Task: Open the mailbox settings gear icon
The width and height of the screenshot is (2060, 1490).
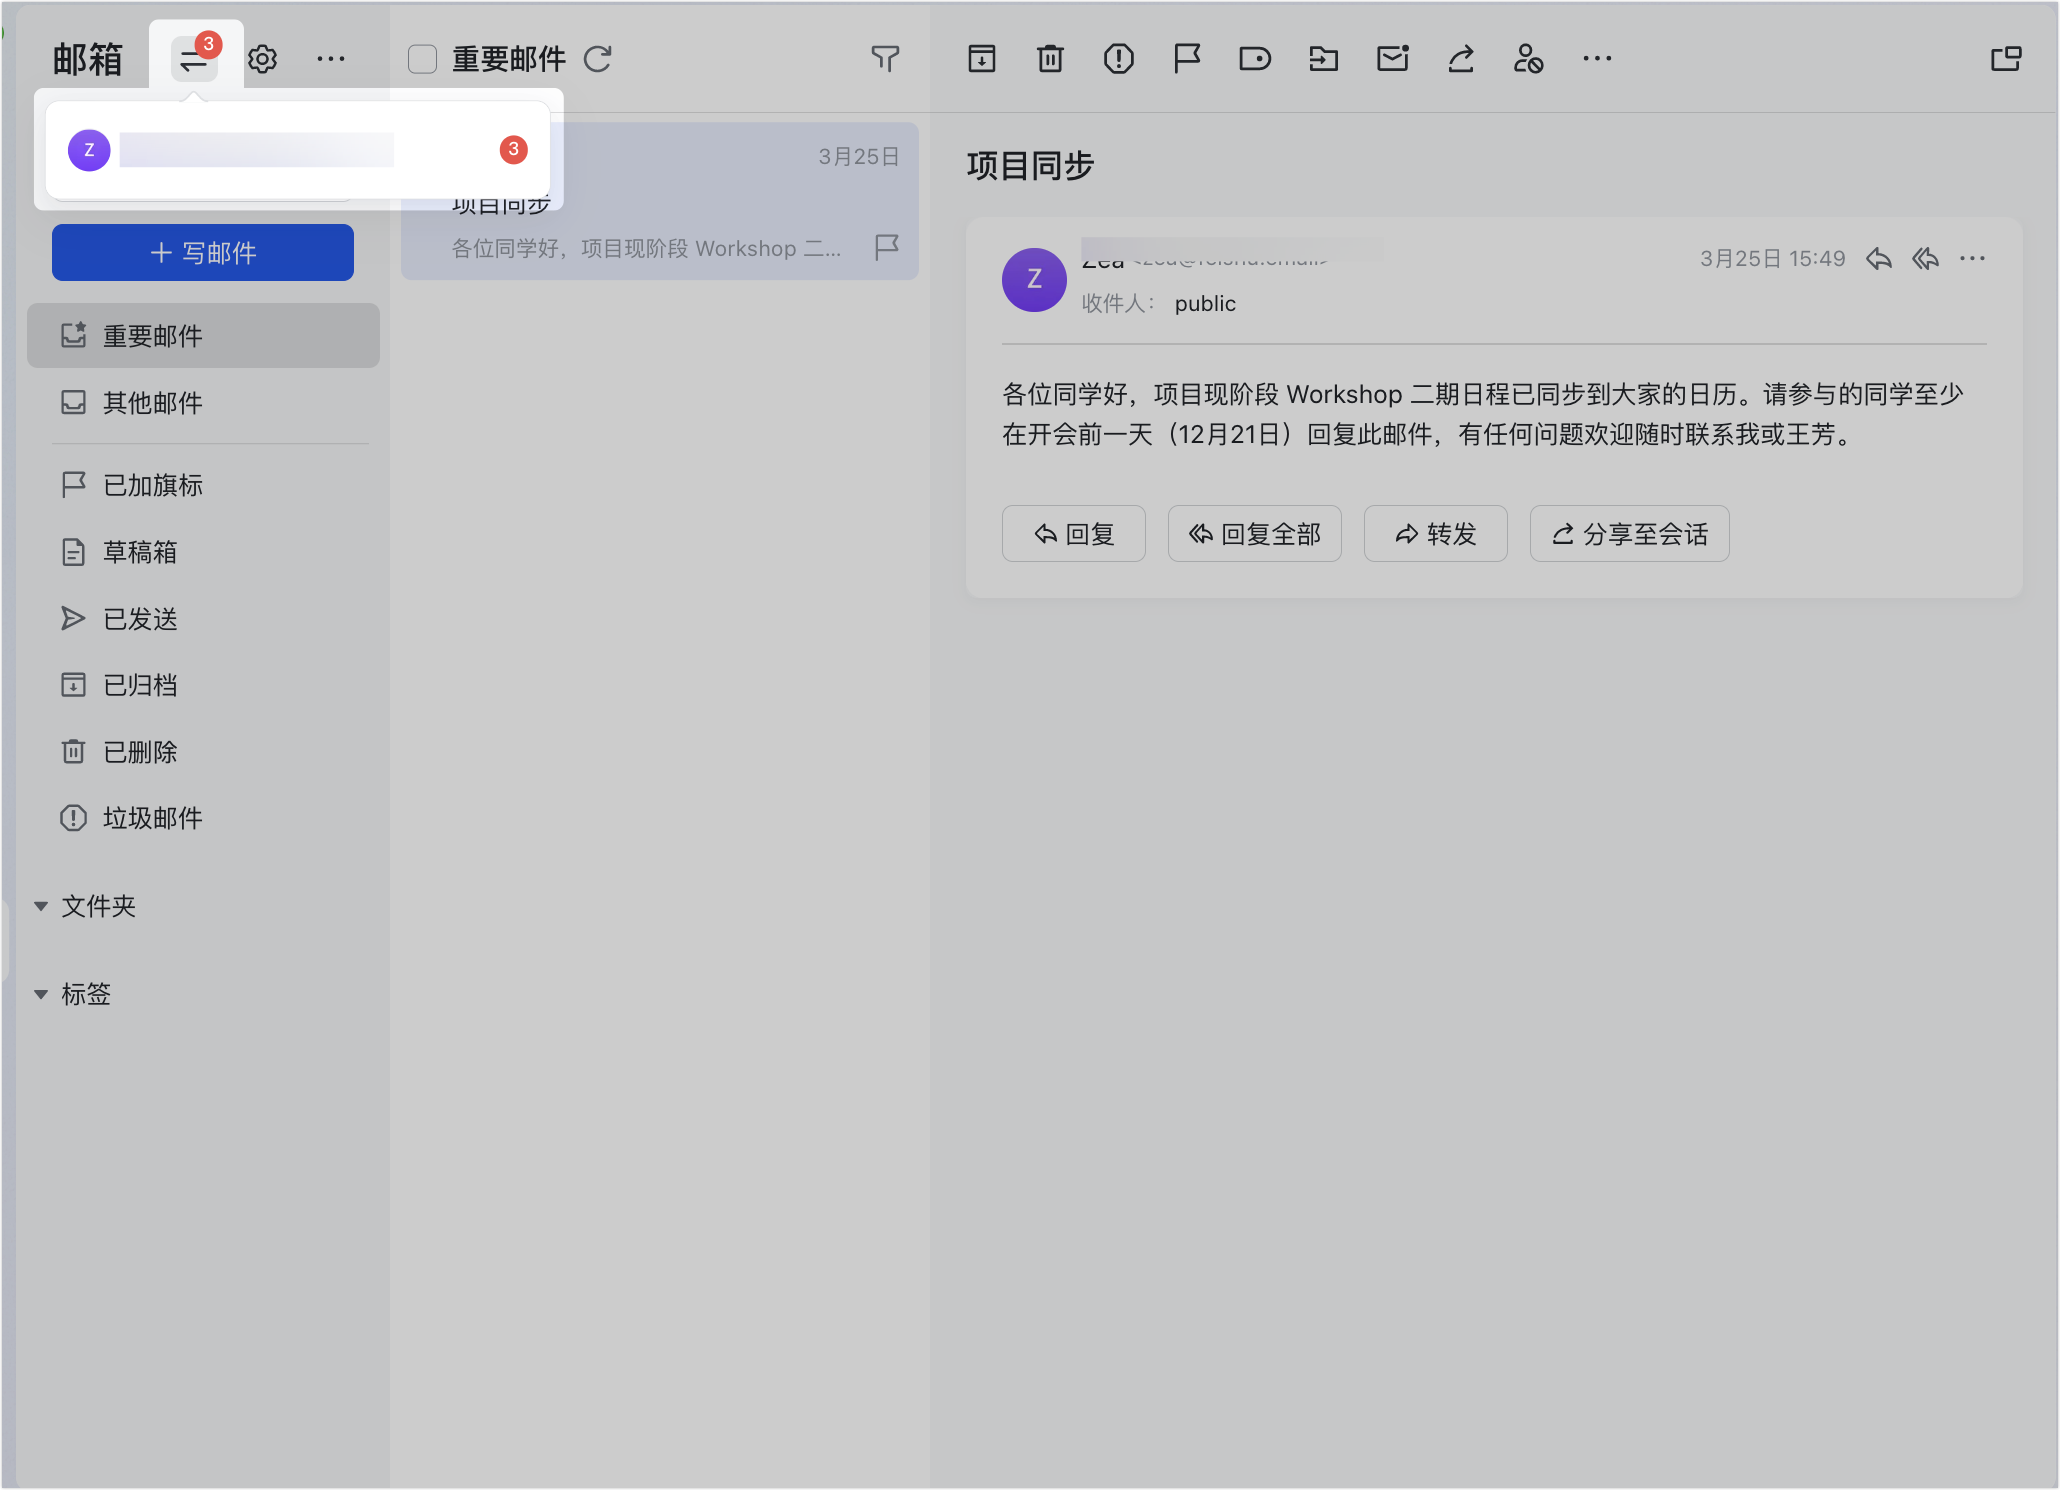Action: (x=262, y=60)
